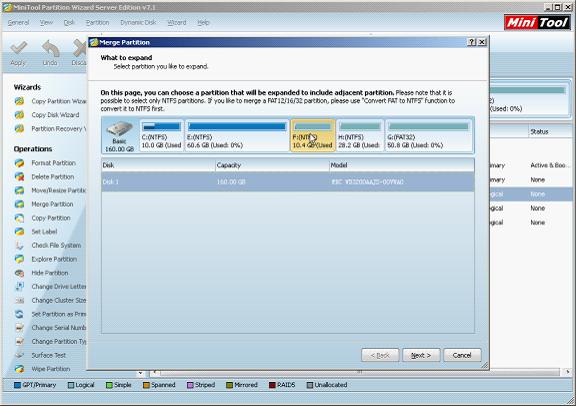Click the Change Drive Letter icon
Viewport: 576px width, 406px height.
pos(19,287)
